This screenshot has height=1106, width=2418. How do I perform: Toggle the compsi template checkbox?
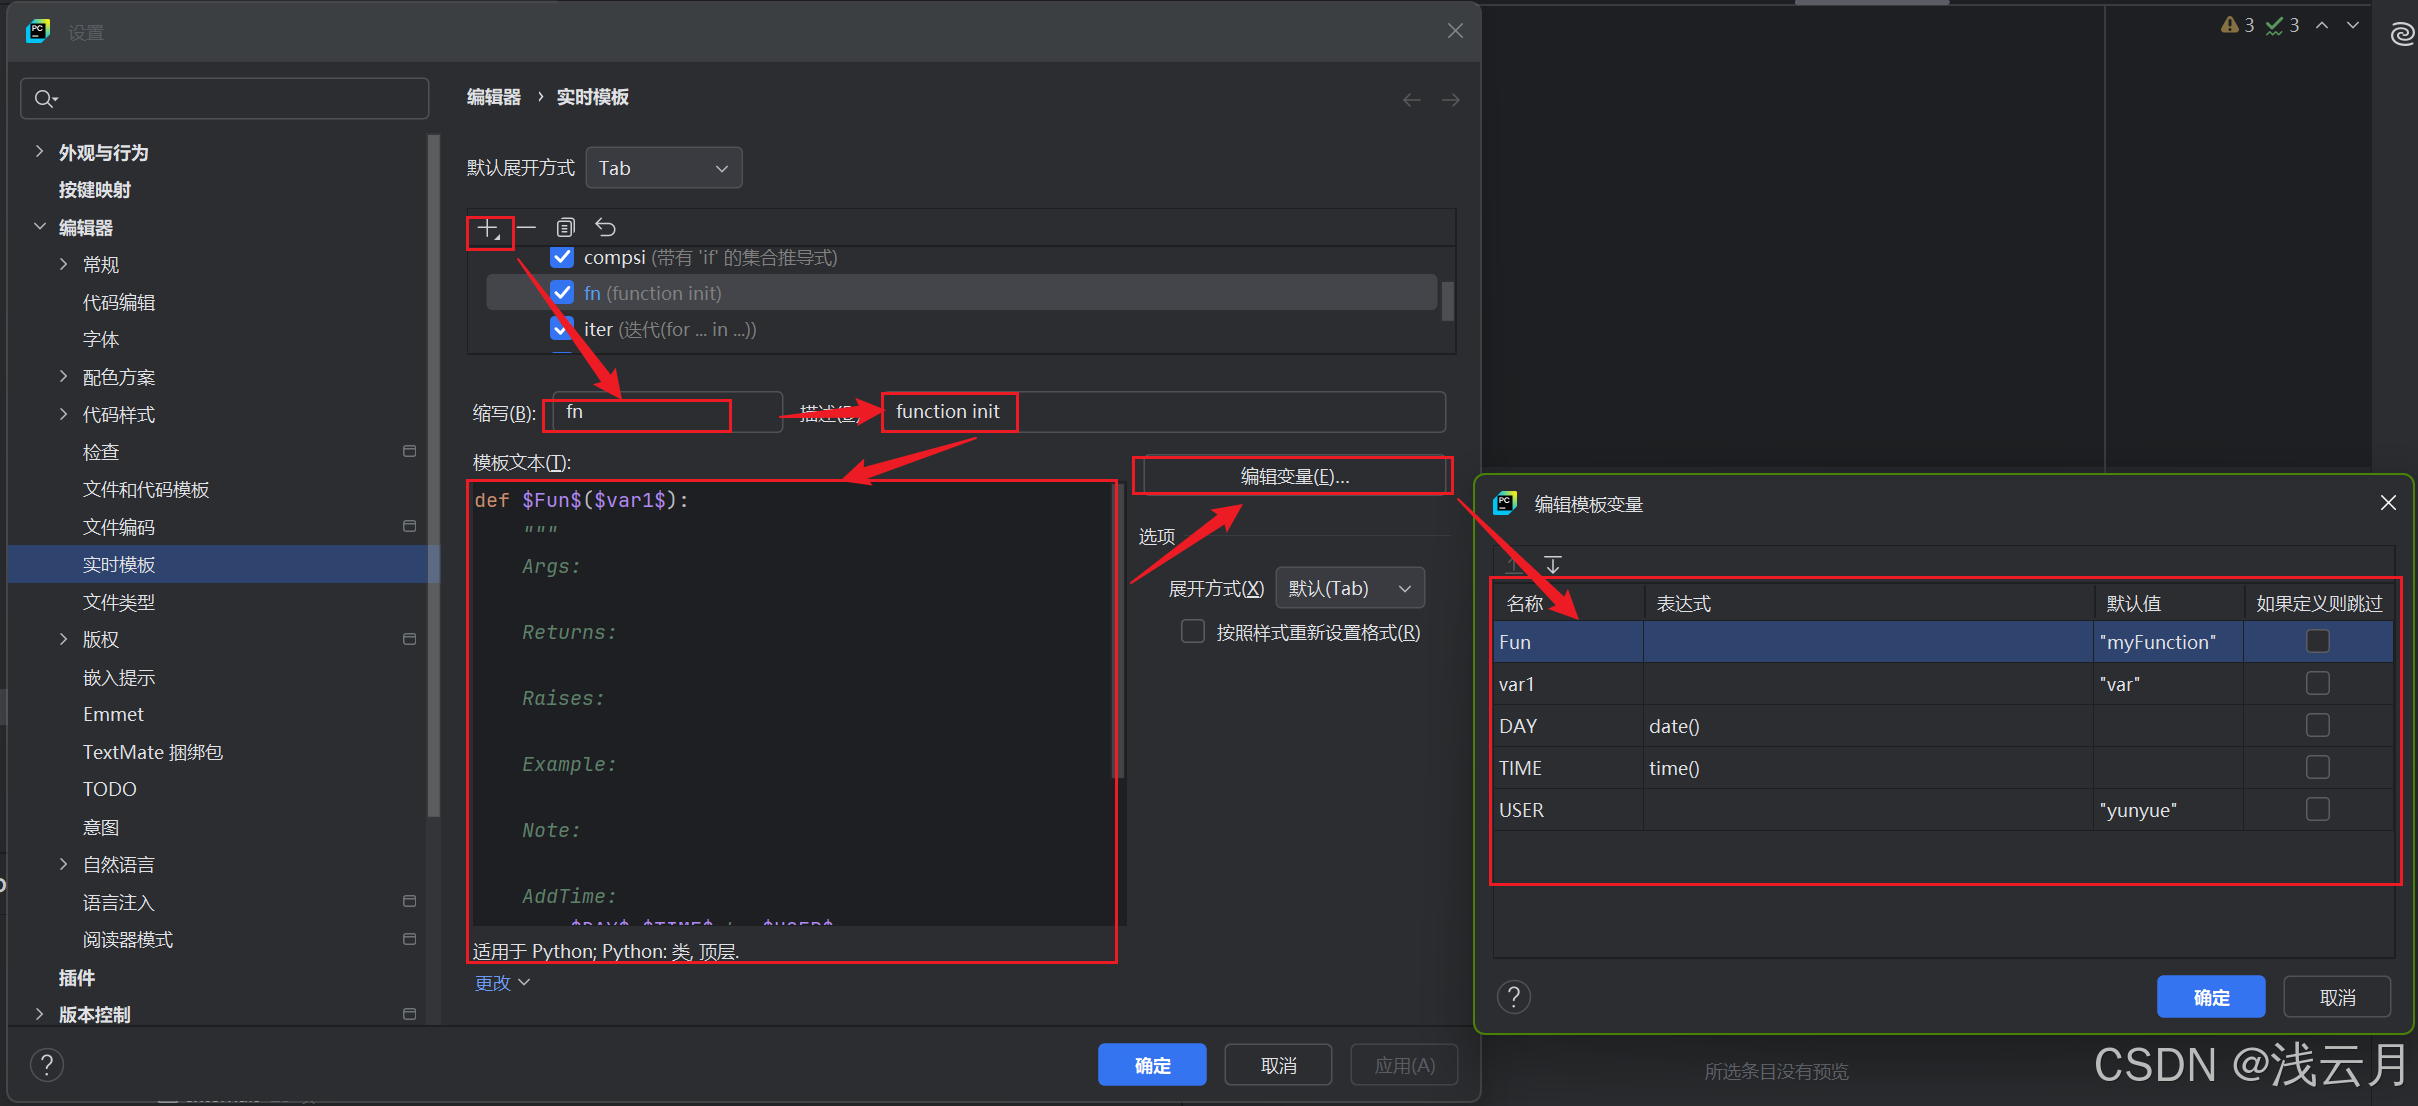(x=562, y=257)
